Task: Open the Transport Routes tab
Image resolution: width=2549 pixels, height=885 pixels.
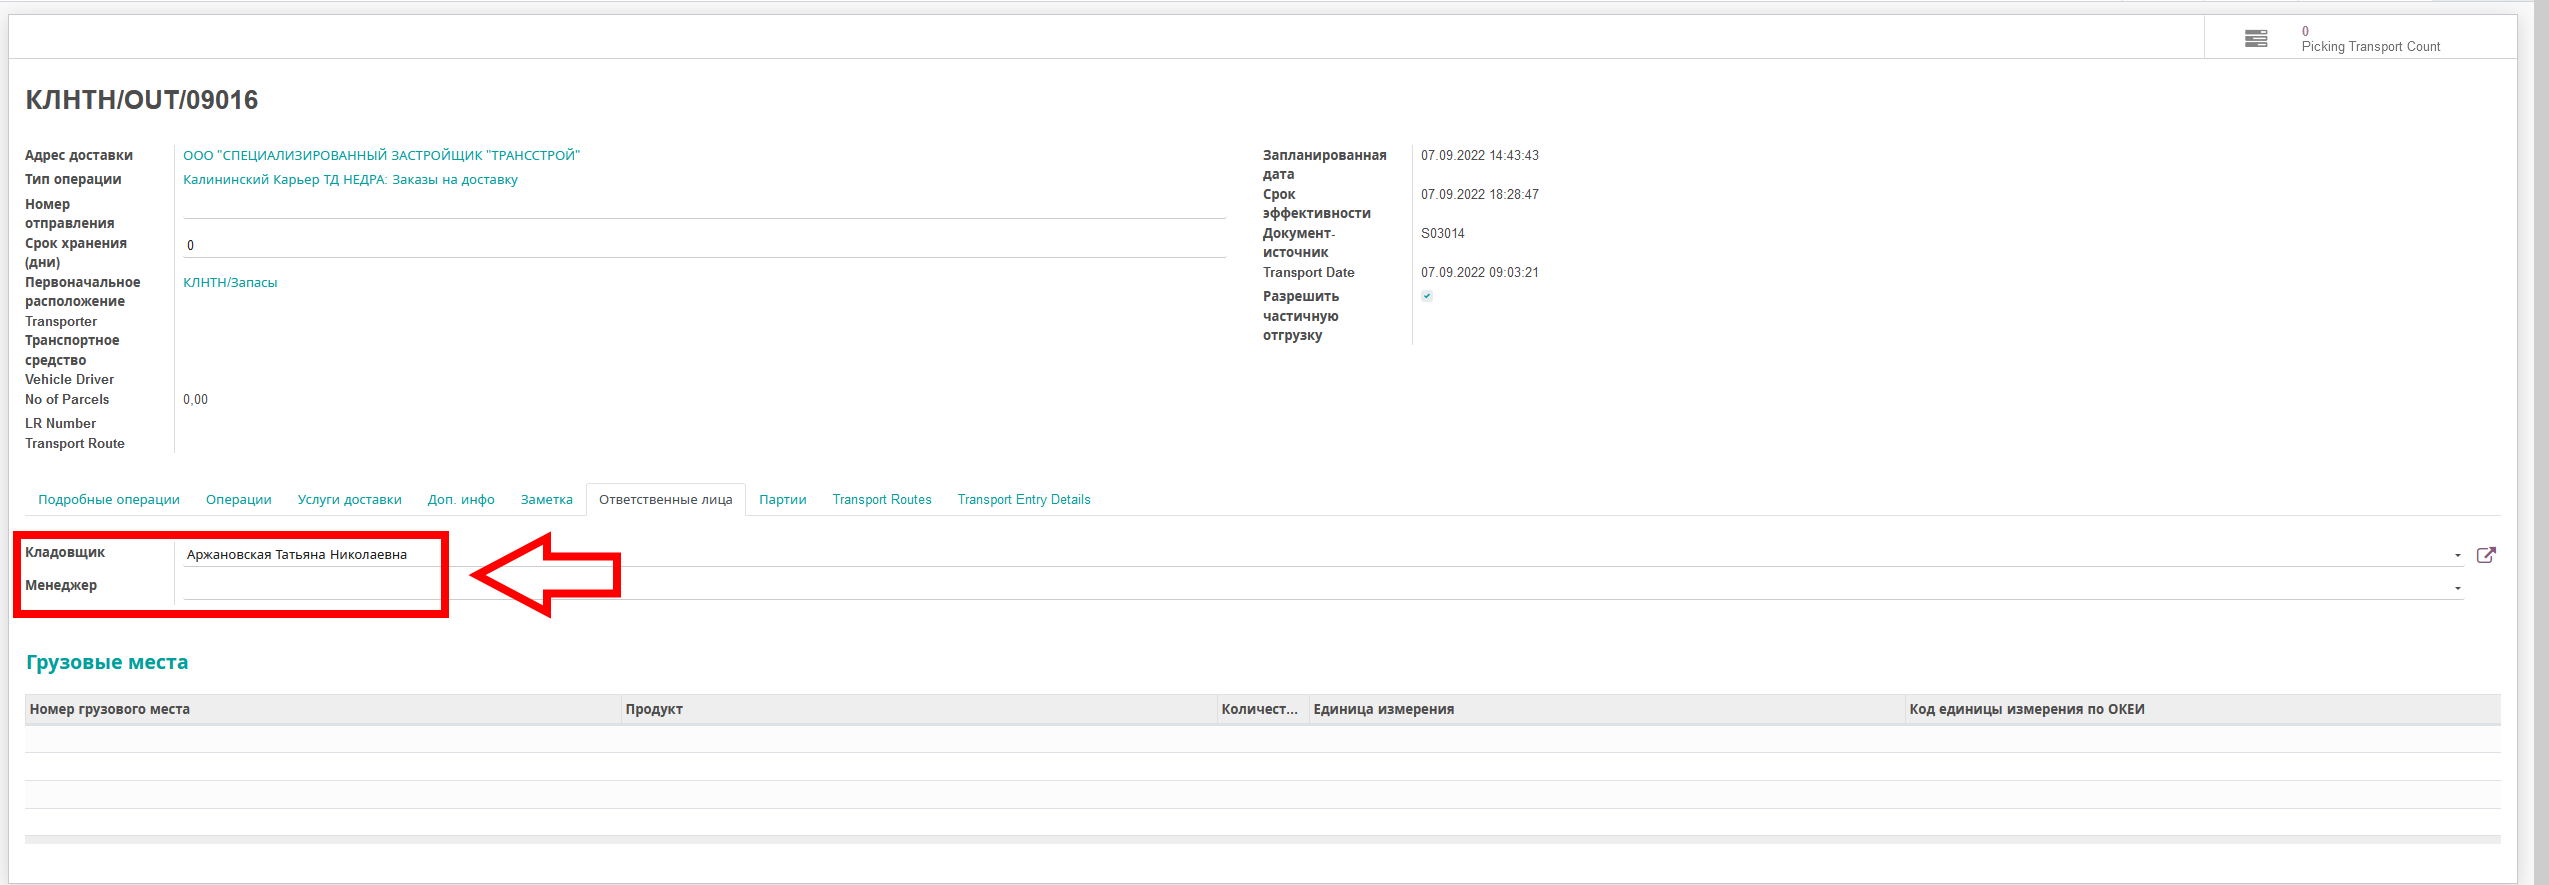Action: 881,500
